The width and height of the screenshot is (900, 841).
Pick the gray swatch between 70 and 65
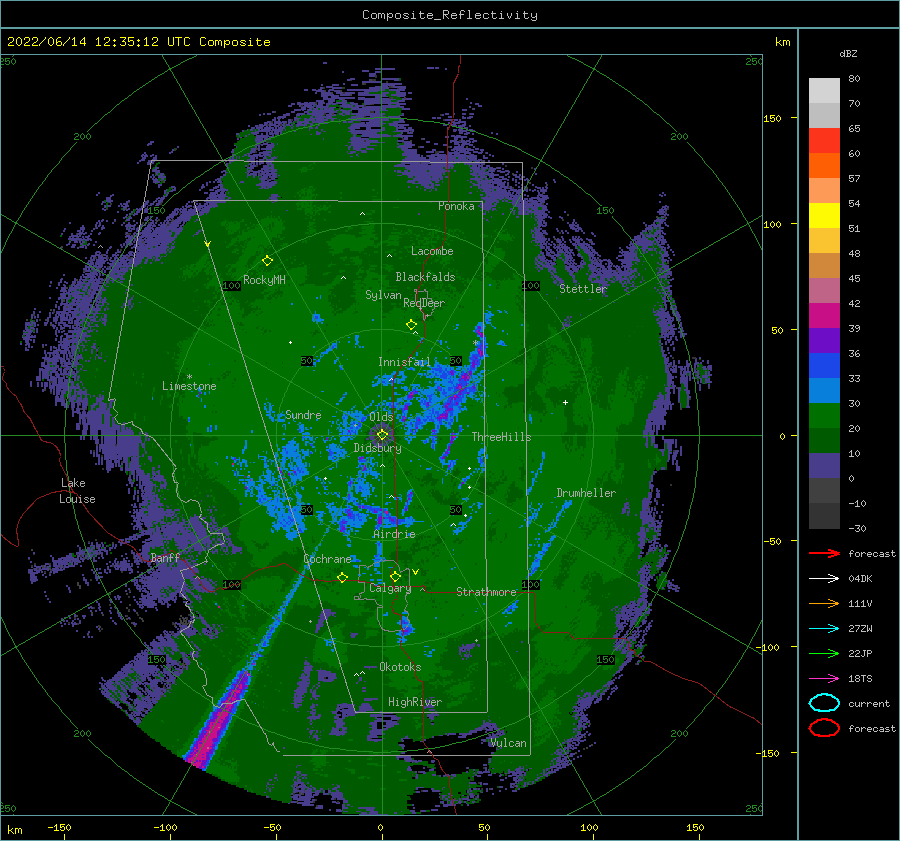[x=824, y=115]
